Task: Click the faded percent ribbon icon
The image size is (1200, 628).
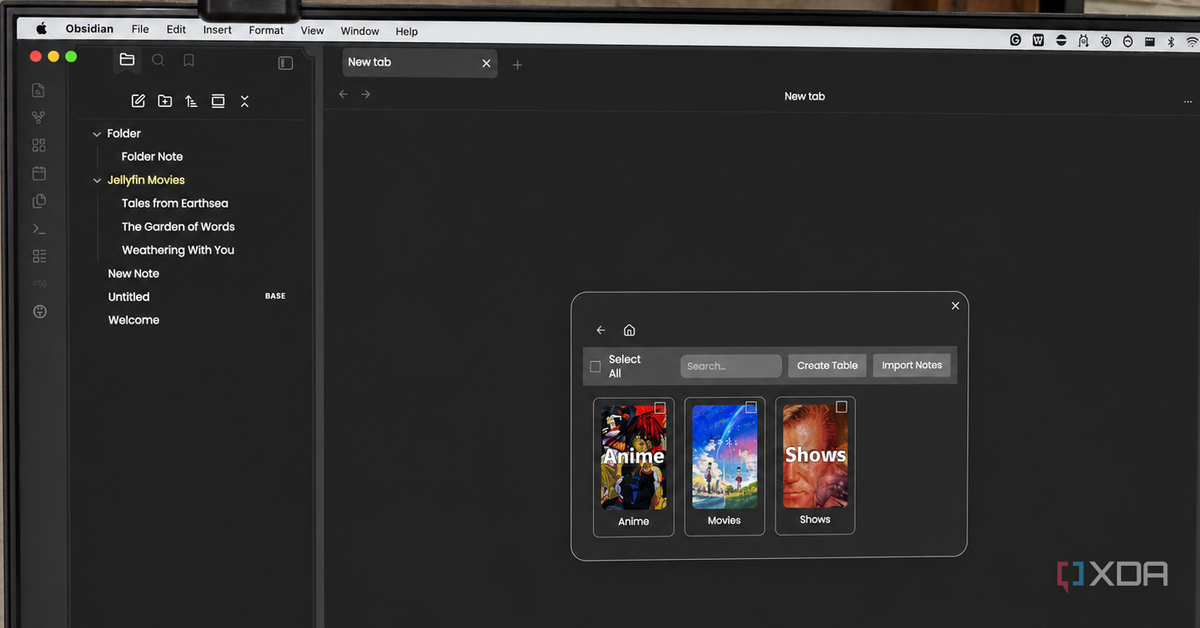Action: click(39, 284)
